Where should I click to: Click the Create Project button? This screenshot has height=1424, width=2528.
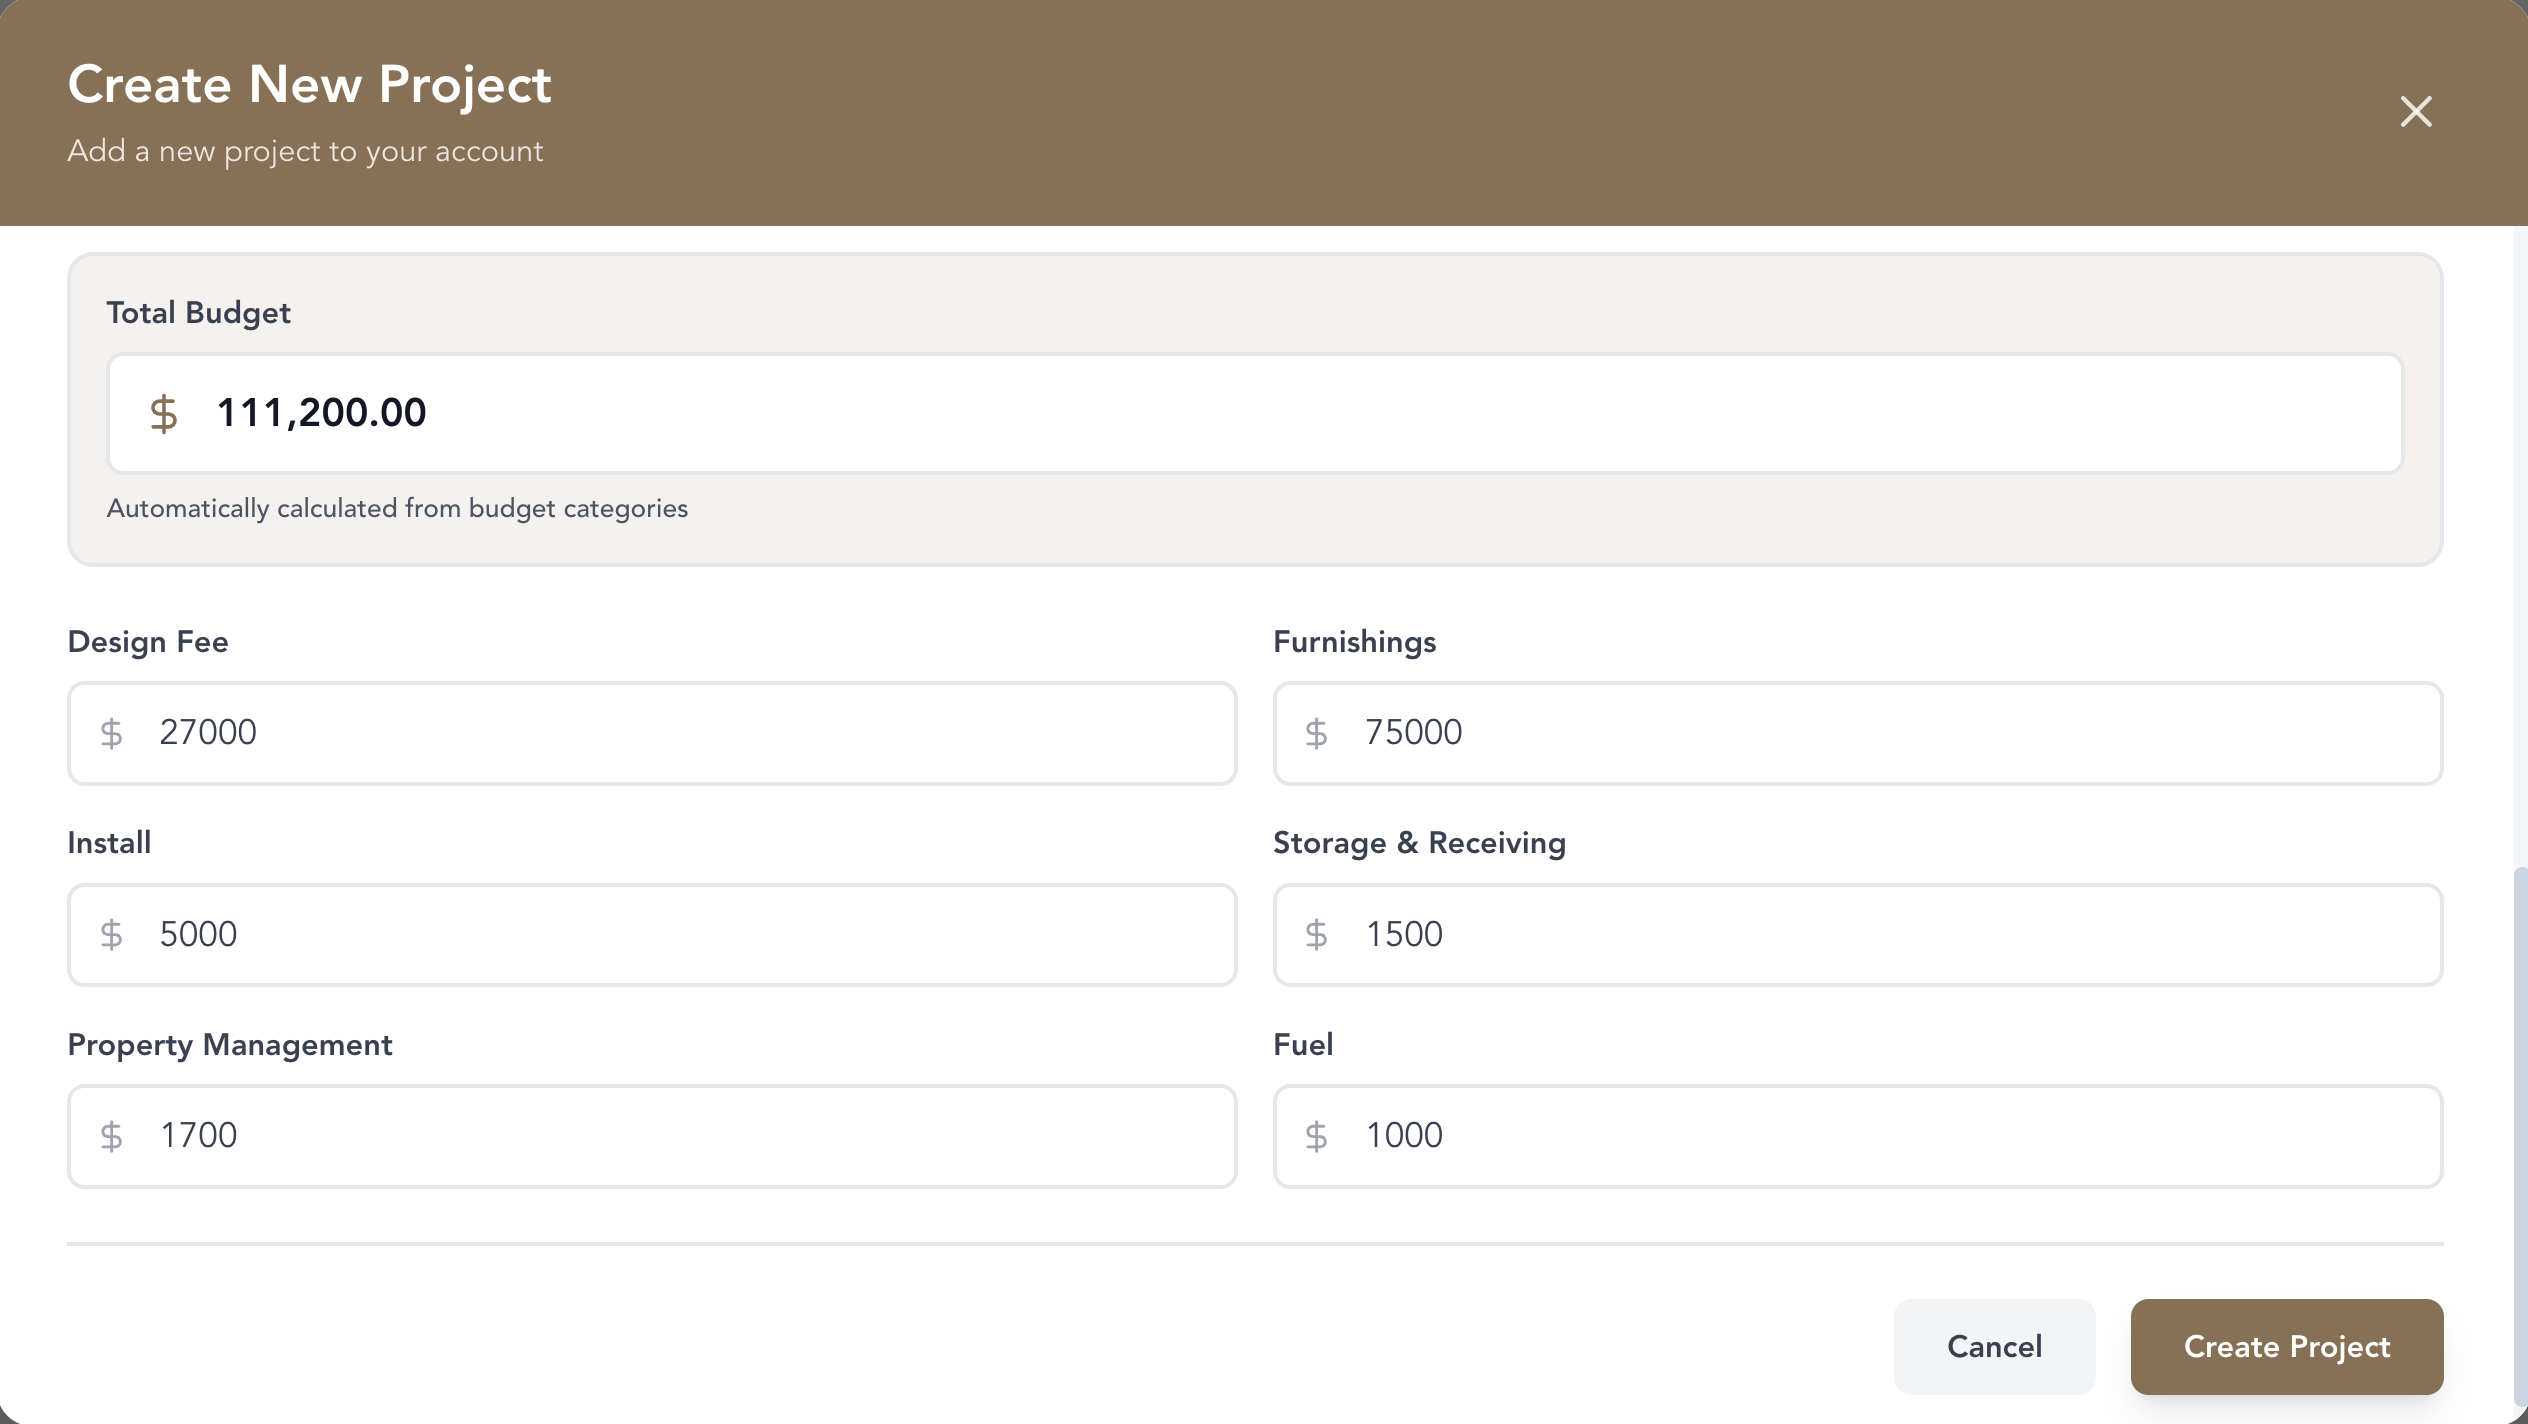coord(2287,1347)
